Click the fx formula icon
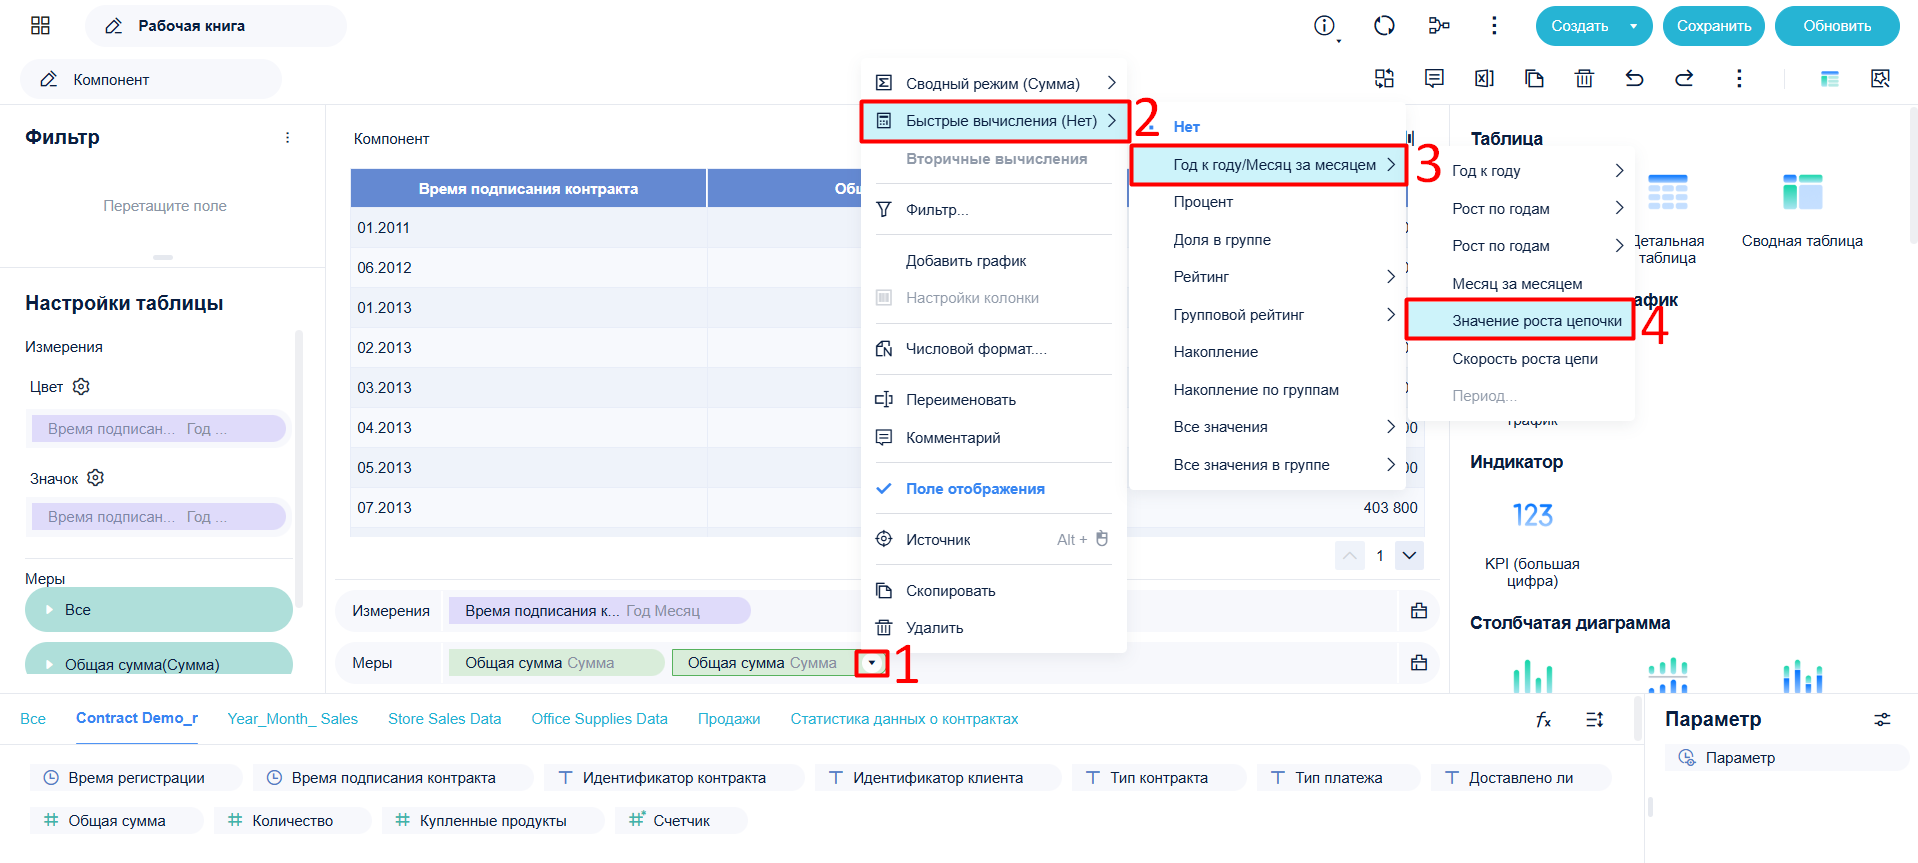Viewport: 1918px width, 863px height. click(x=1544, y=719)
